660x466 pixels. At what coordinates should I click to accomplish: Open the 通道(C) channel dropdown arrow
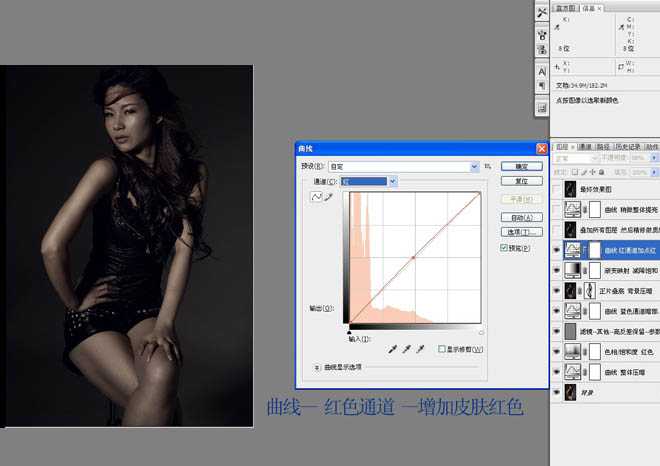click(393, 181)
